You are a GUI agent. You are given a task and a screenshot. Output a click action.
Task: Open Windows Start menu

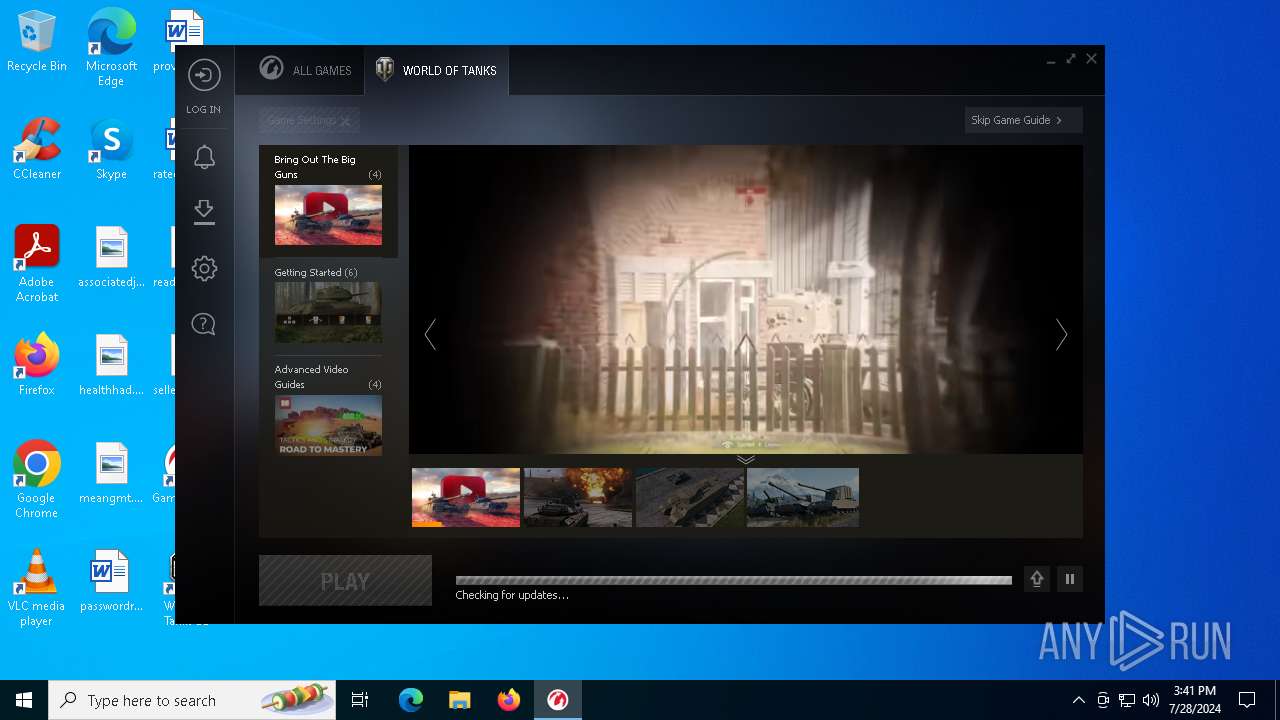coord(24,700)
